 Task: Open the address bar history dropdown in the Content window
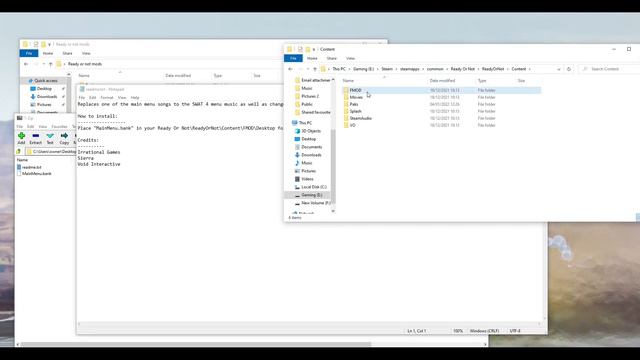pos(558,69)
